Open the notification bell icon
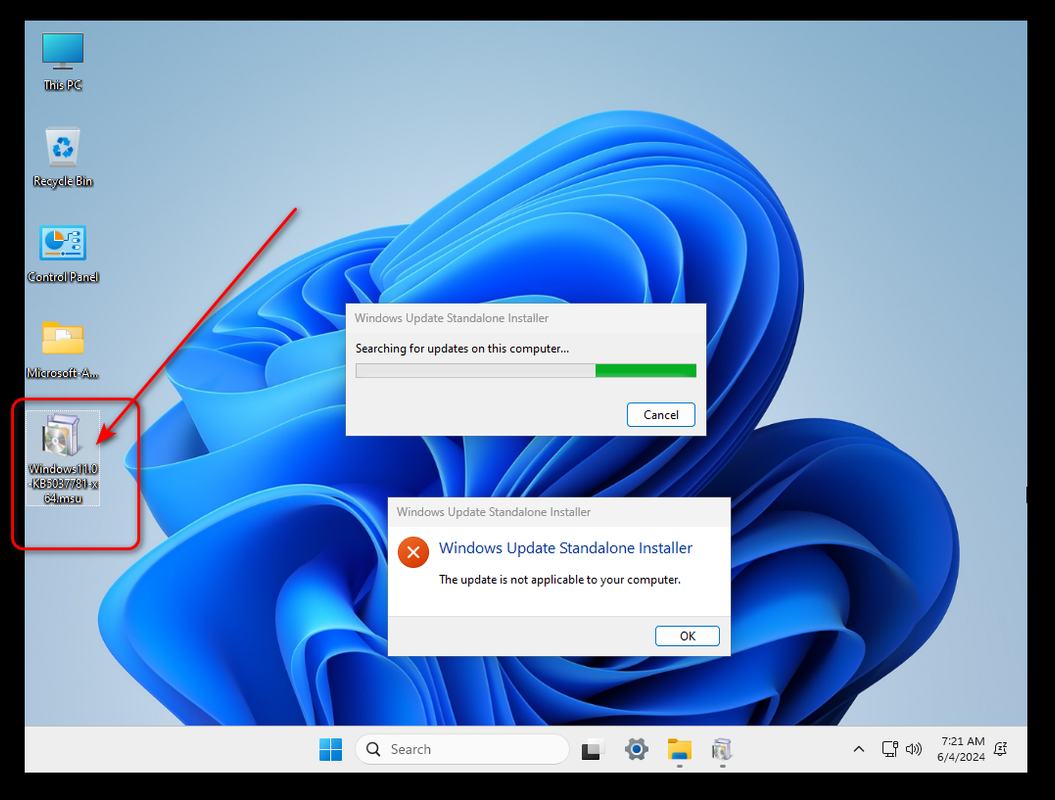Image resolution: width=1055 pixels, height=800 pixels. pos(1001,749)
